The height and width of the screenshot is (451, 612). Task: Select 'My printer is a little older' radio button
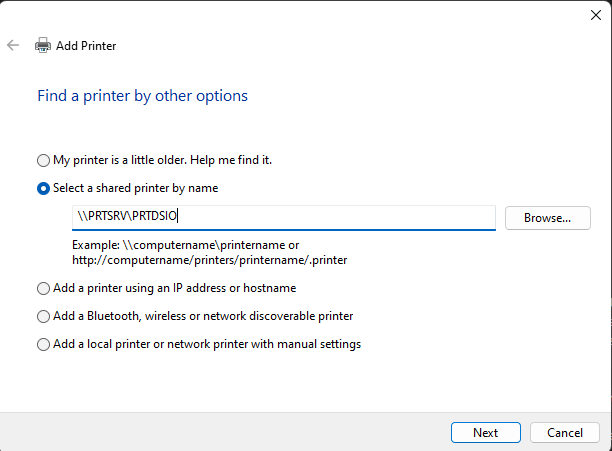click(43, 160)
